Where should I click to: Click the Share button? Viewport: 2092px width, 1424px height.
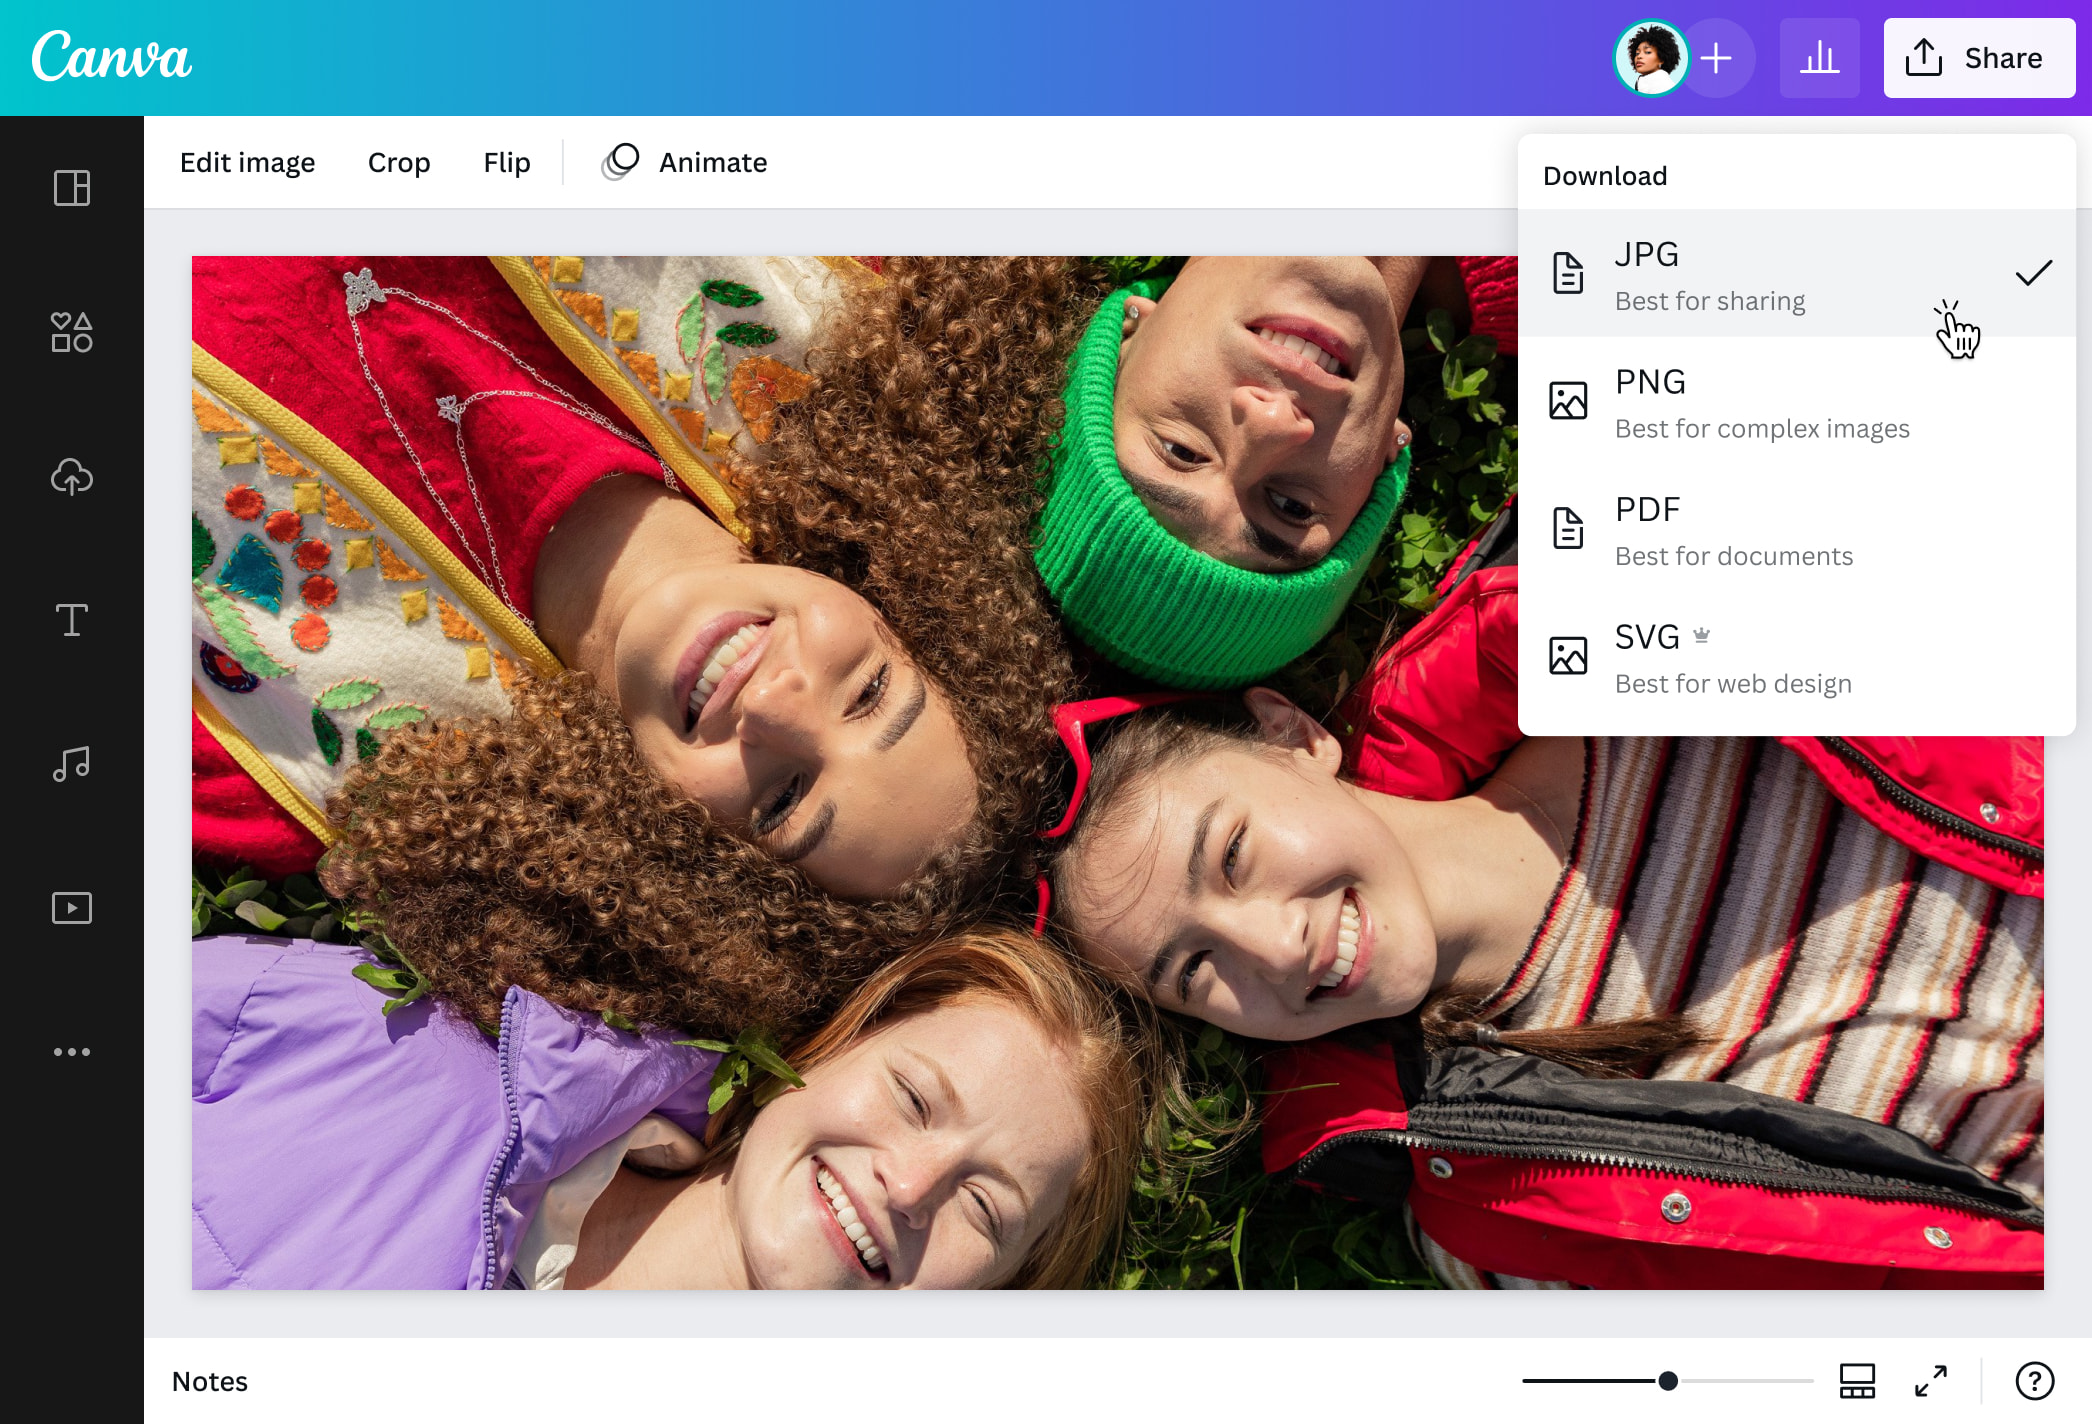coord(1979,57)
